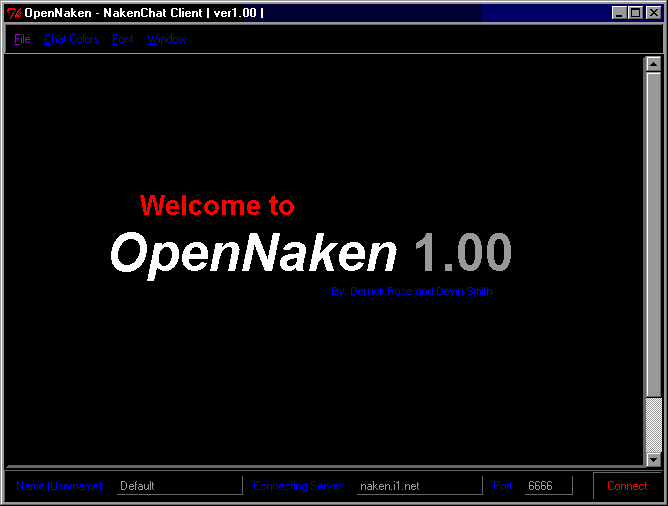
Task: Click the gray '1.00' version text
Action: click(x=463, y=252)
